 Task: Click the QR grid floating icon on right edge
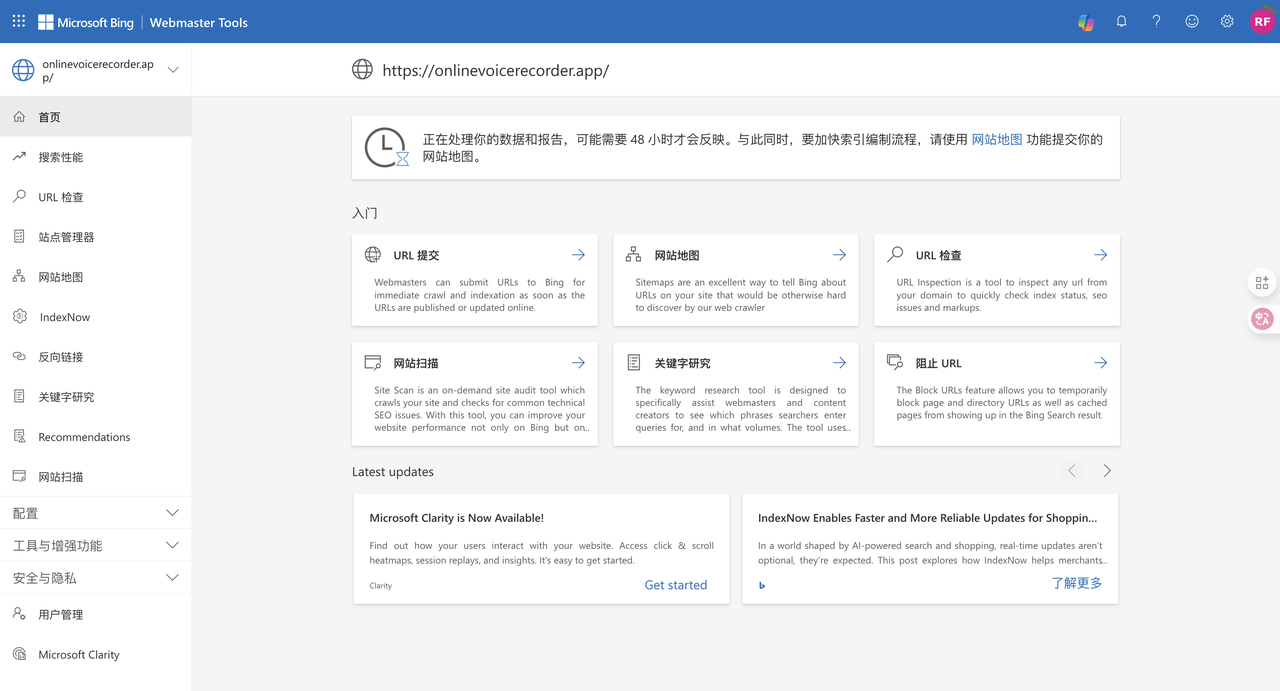point(1262,283)
